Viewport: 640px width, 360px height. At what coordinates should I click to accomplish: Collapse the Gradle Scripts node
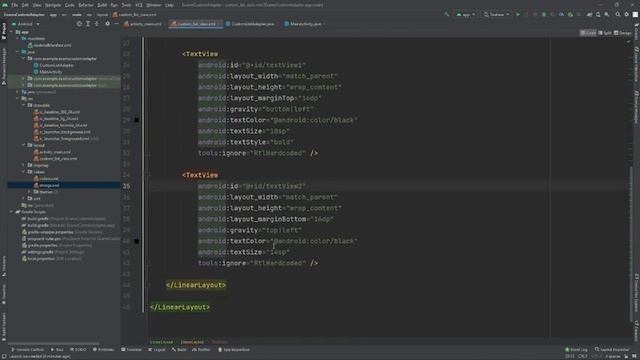coord(11,212)
